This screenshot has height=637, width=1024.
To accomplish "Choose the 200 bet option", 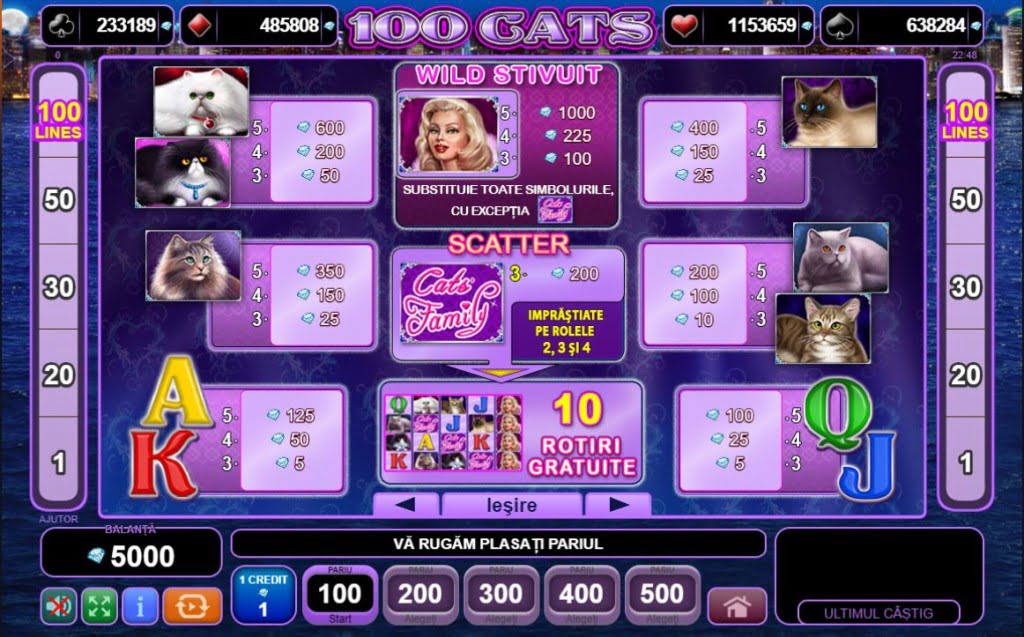I will click(x=420, y=595).
